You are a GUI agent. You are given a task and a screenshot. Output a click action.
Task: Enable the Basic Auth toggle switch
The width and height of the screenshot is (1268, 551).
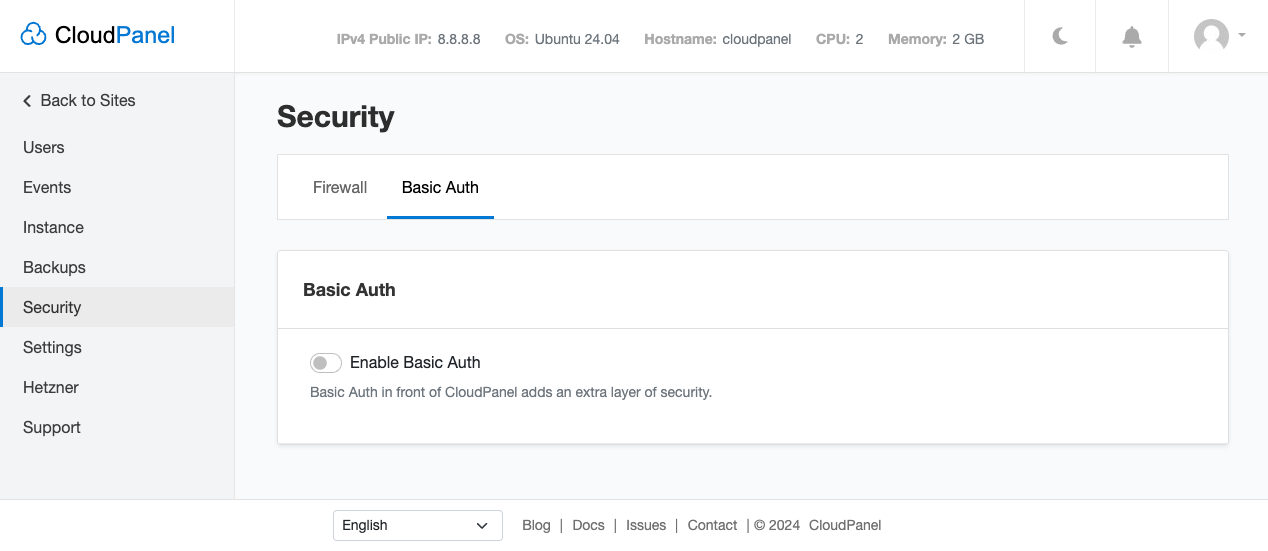pos(326,363)
